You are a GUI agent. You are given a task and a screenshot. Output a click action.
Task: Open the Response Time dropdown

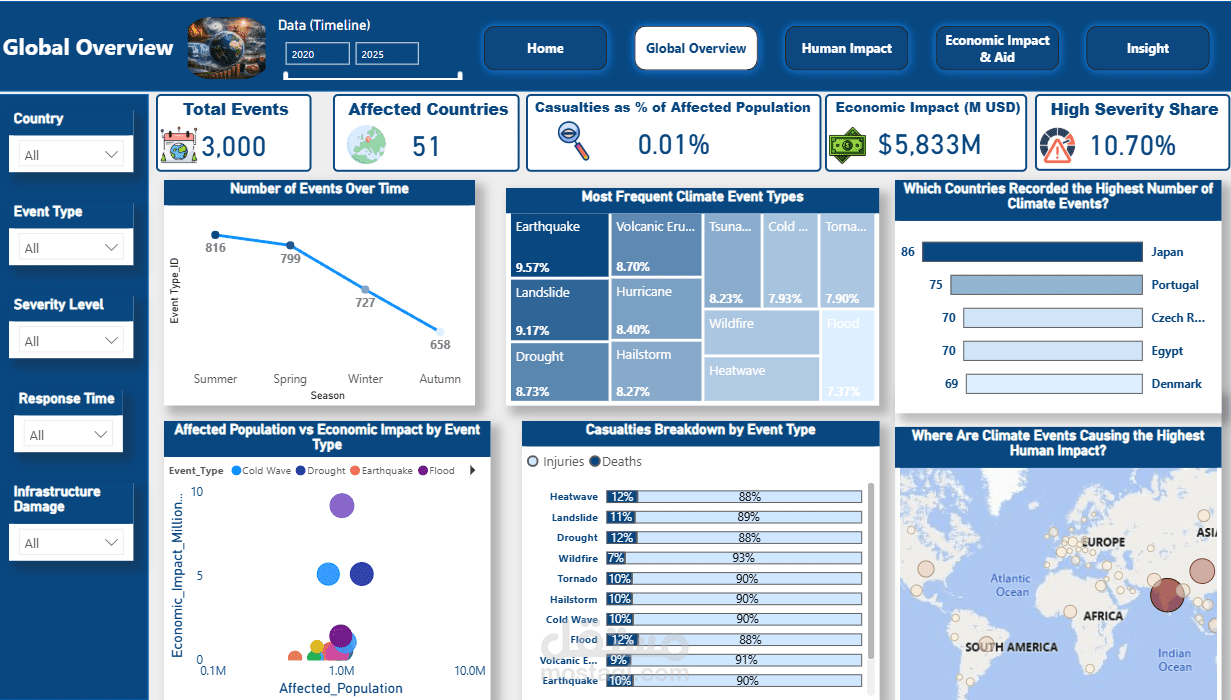pos(68,435)
